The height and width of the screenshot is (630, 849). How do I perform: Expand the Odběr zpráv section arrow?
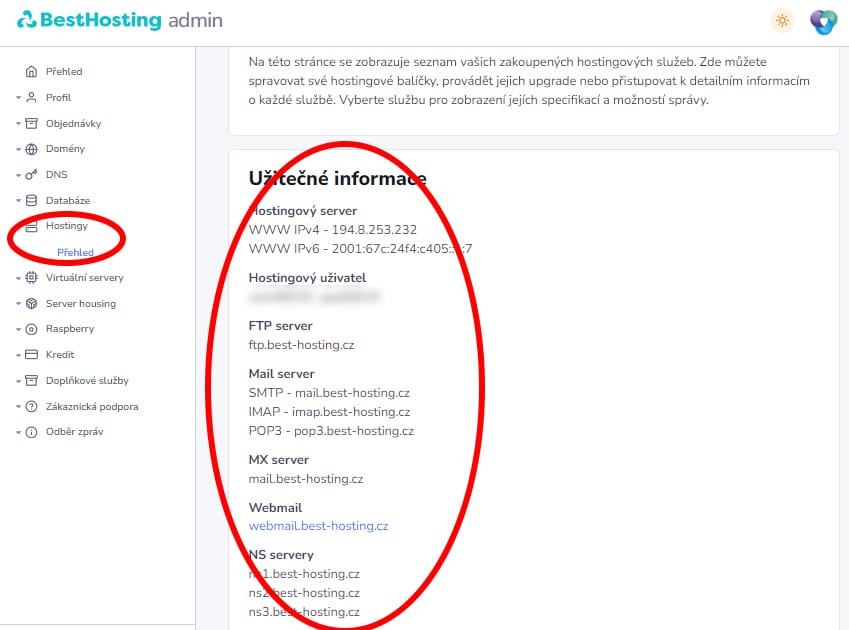pyautogui.click(x=18, y=432)
